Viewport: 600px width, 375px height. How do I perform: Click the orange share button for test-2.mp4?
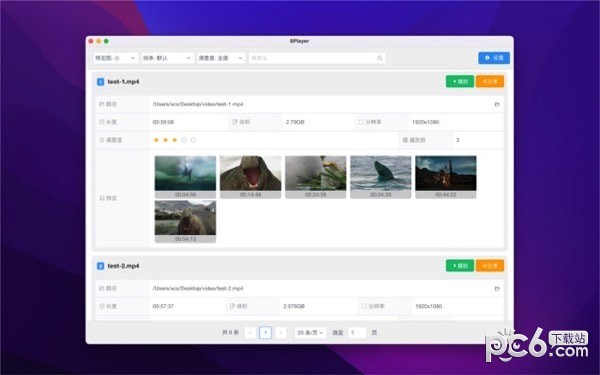[490, 266]
